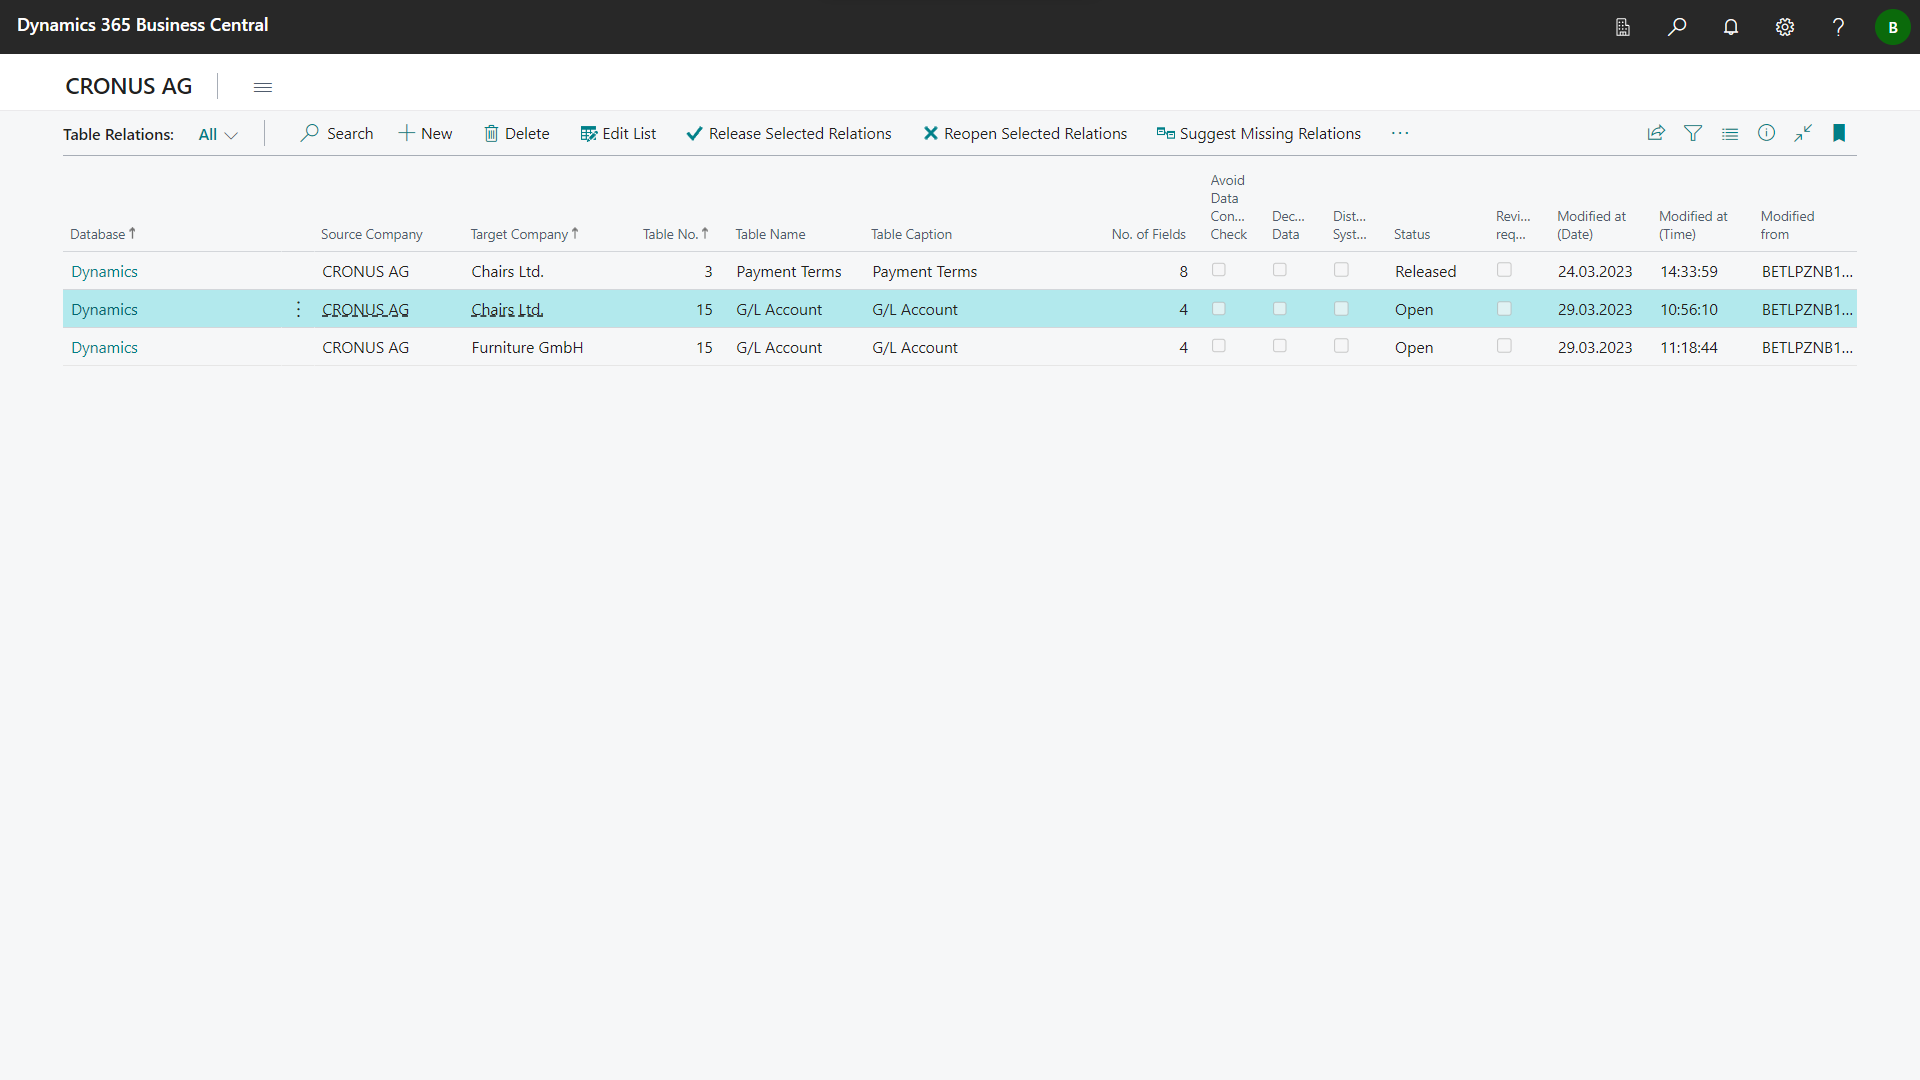Toggle Revi... req... checkbox for Chairs Ltd. G/L Account row
This screenshot has width=1920, height=1080.
1504,309
